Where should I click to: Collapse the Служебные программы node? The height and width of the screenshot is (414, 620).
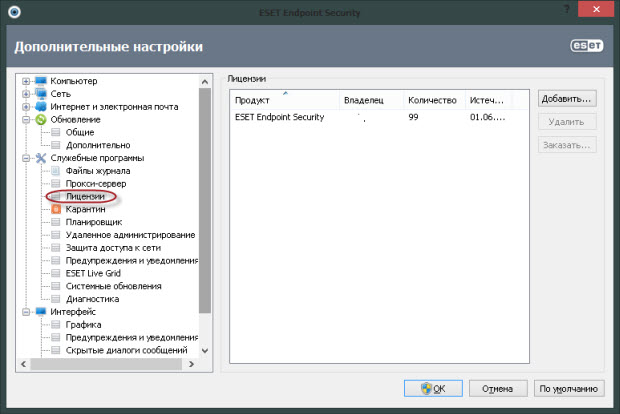pyautogui.click(x=26, y=158)
